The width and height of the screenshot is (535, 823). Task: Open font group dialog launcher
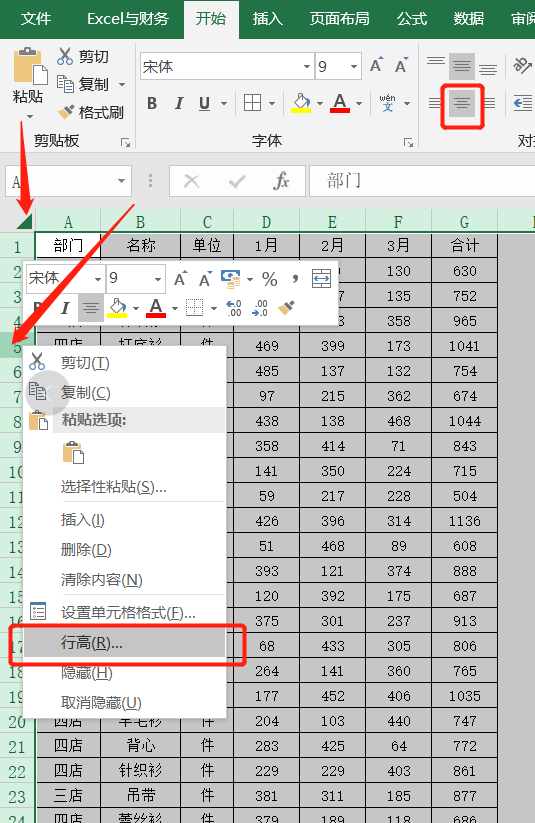tap(408, 142)
